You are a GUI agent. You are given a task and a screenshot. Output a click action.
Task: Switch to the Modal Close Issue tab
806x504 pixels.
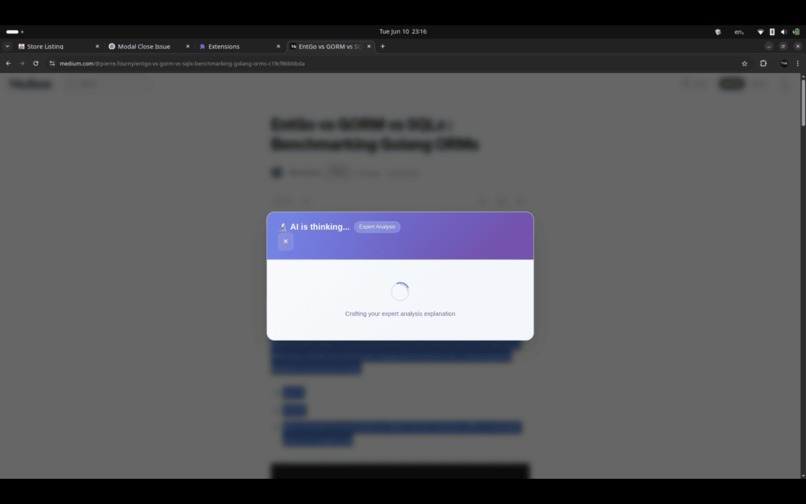tap(149, 46)
